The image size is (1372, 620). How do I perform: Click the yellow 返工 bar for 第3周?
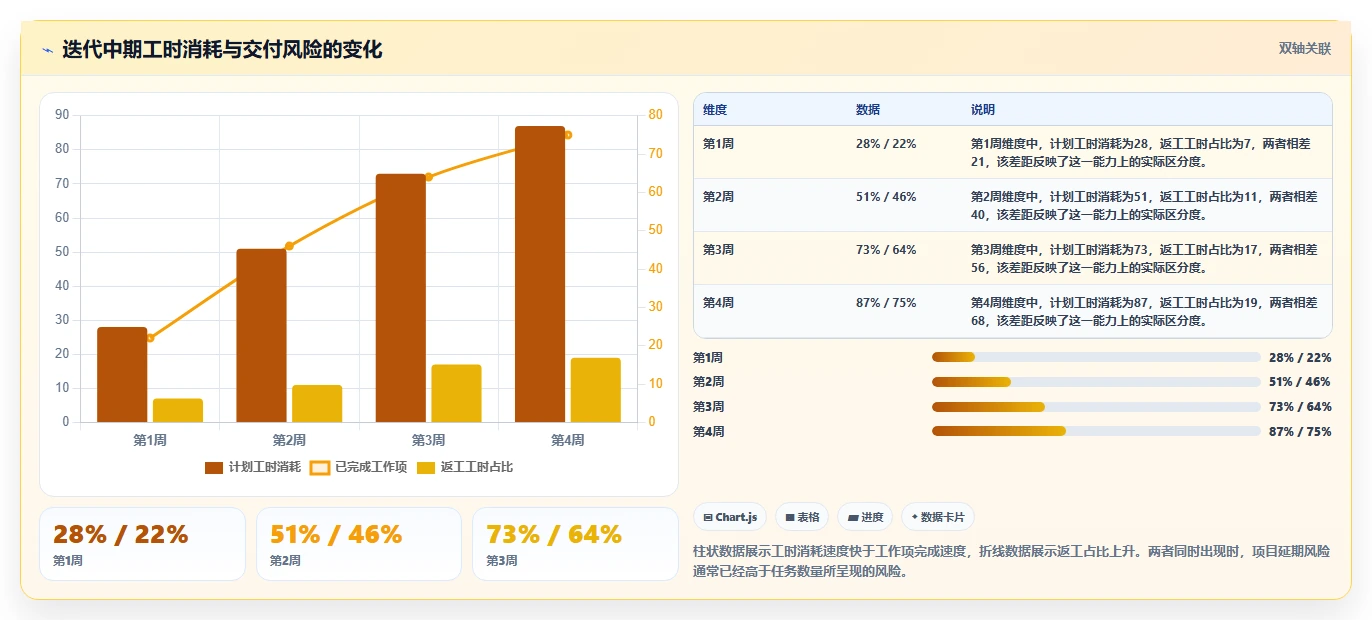(456, 393)
